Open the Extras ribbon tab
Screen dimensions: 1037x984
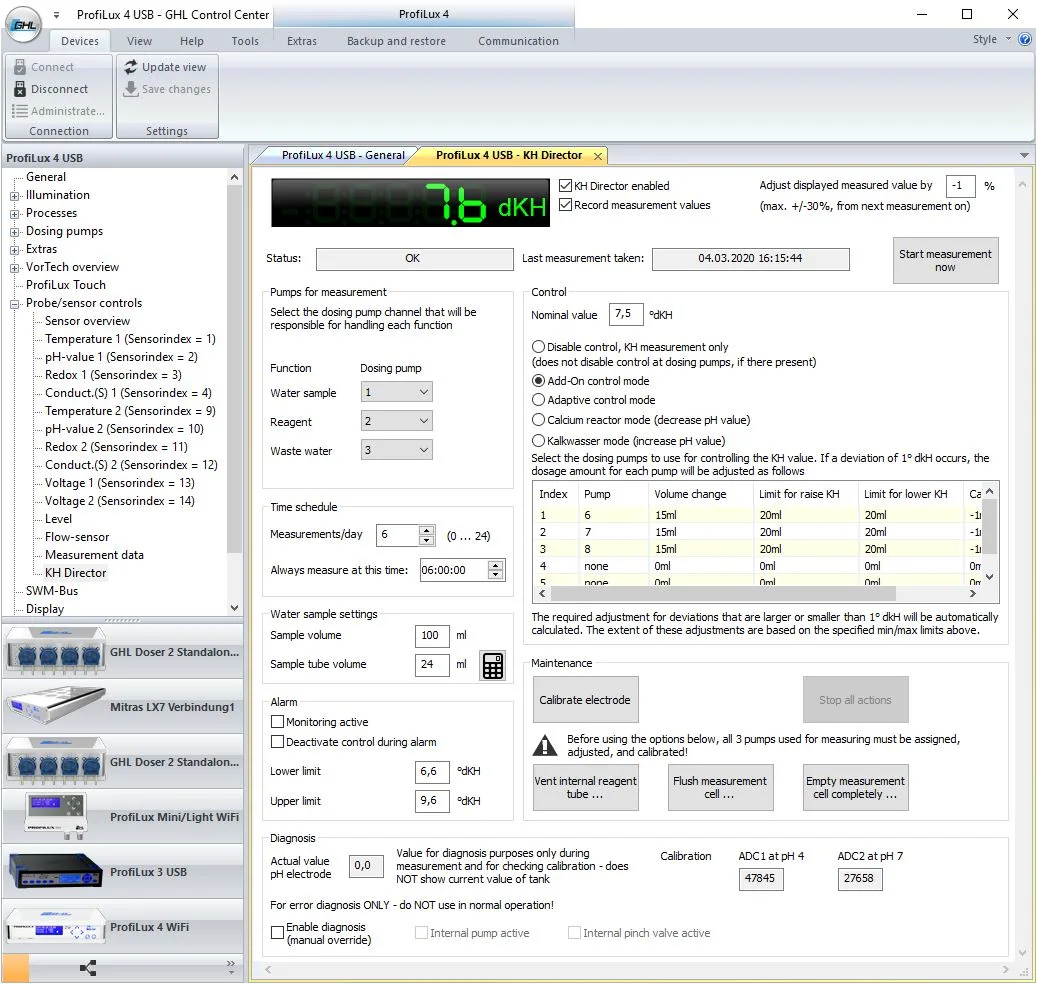(302, 41)
